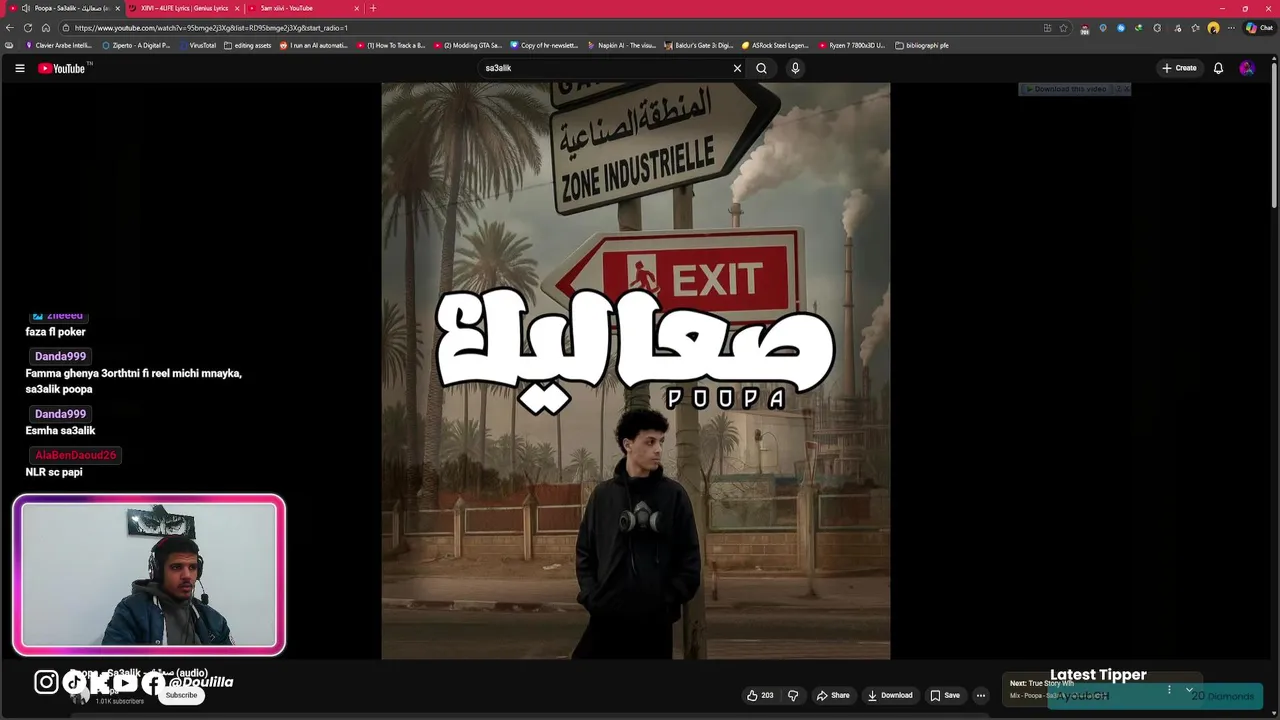Click chat message 'NLR sc papi'
The image size is (1280, 720).
click(x=54, y=472)
